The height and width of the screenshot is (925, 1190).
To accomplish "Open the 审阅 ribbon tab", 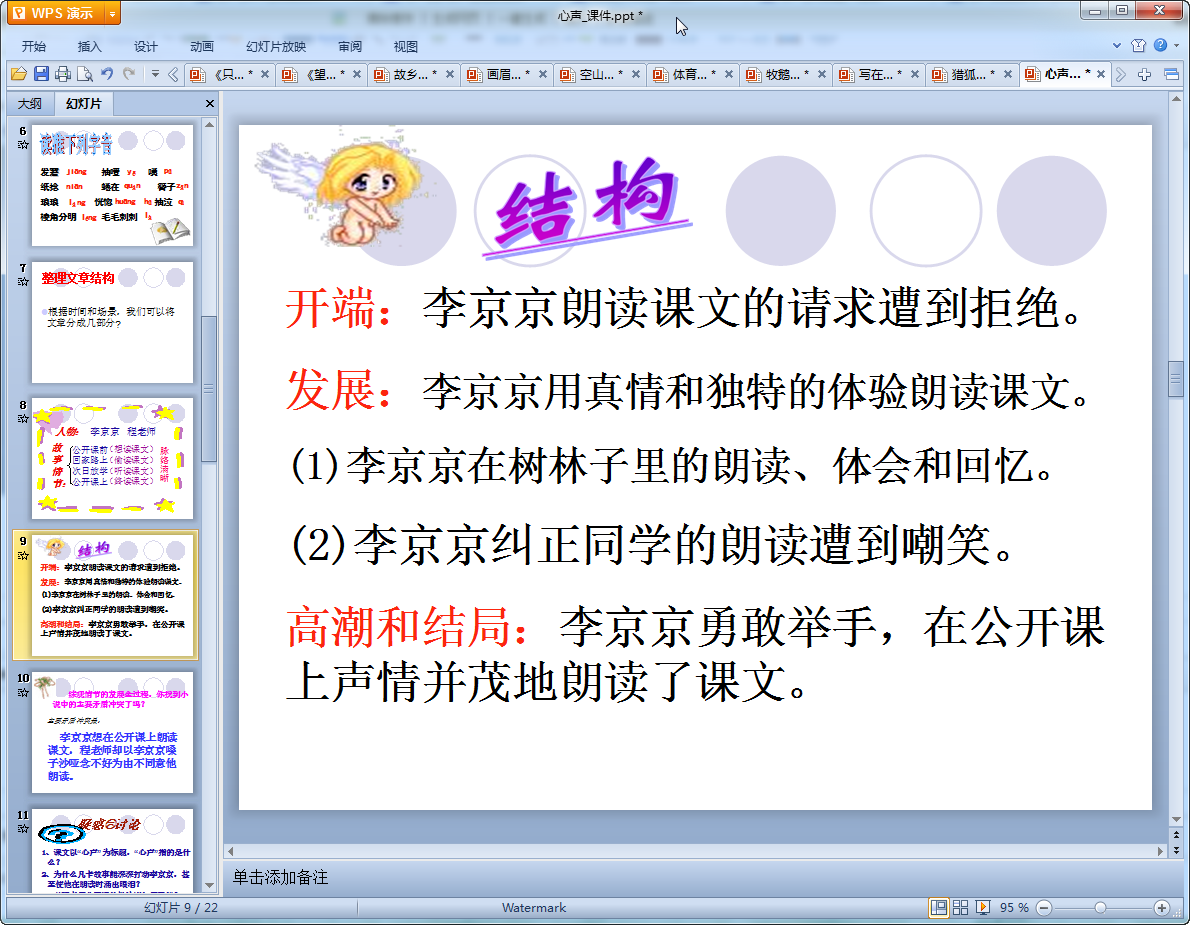I will point(350,46).
